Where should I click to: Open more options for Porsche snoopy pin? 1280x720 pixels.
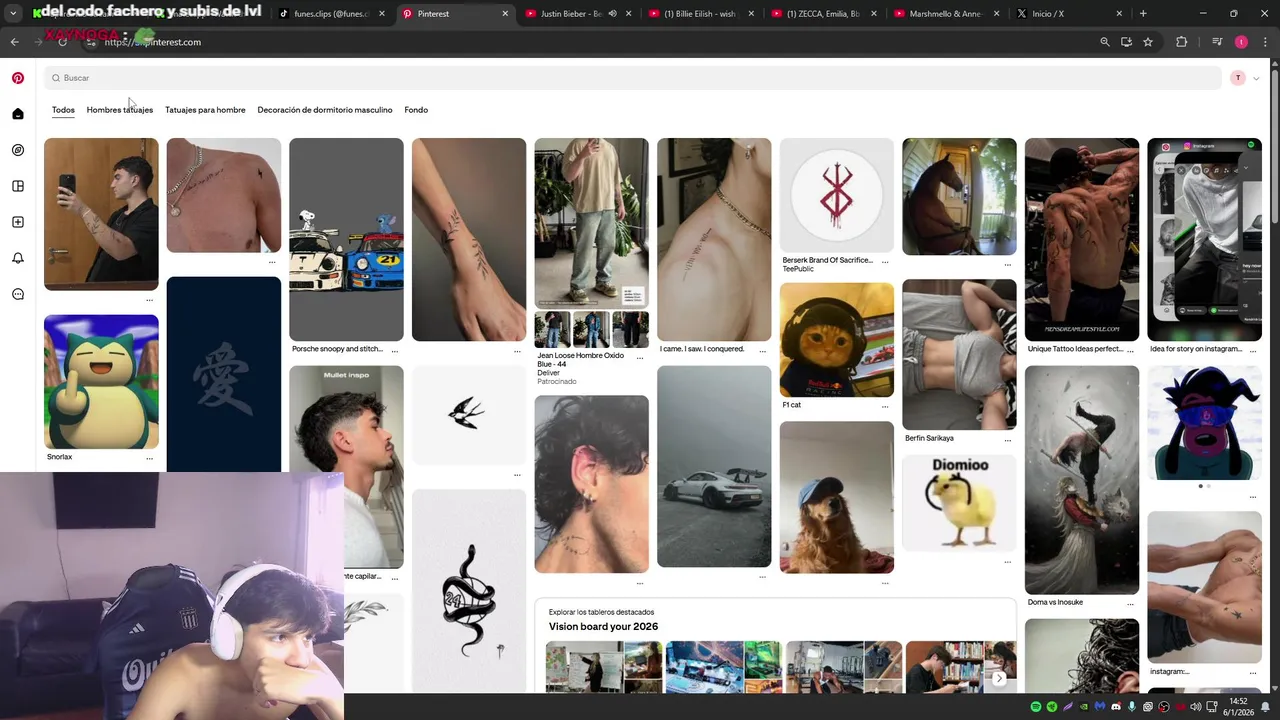(x=395, y=351)
